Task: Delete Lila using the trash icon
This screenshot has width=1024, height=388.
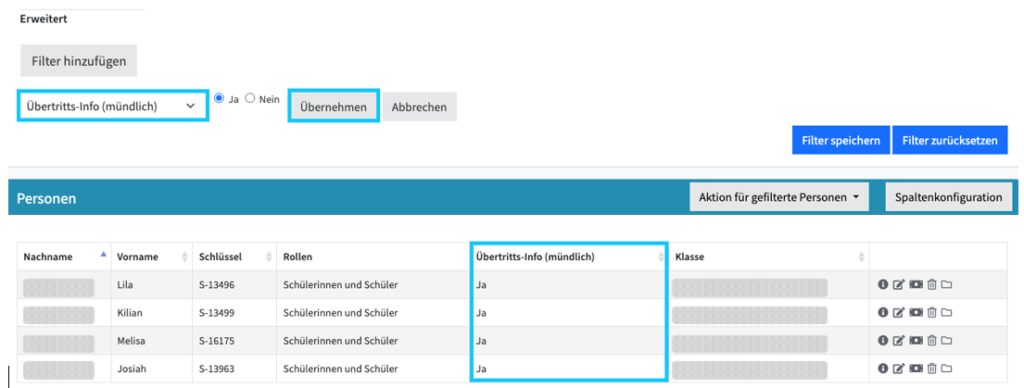Action: tap(932, 284)
